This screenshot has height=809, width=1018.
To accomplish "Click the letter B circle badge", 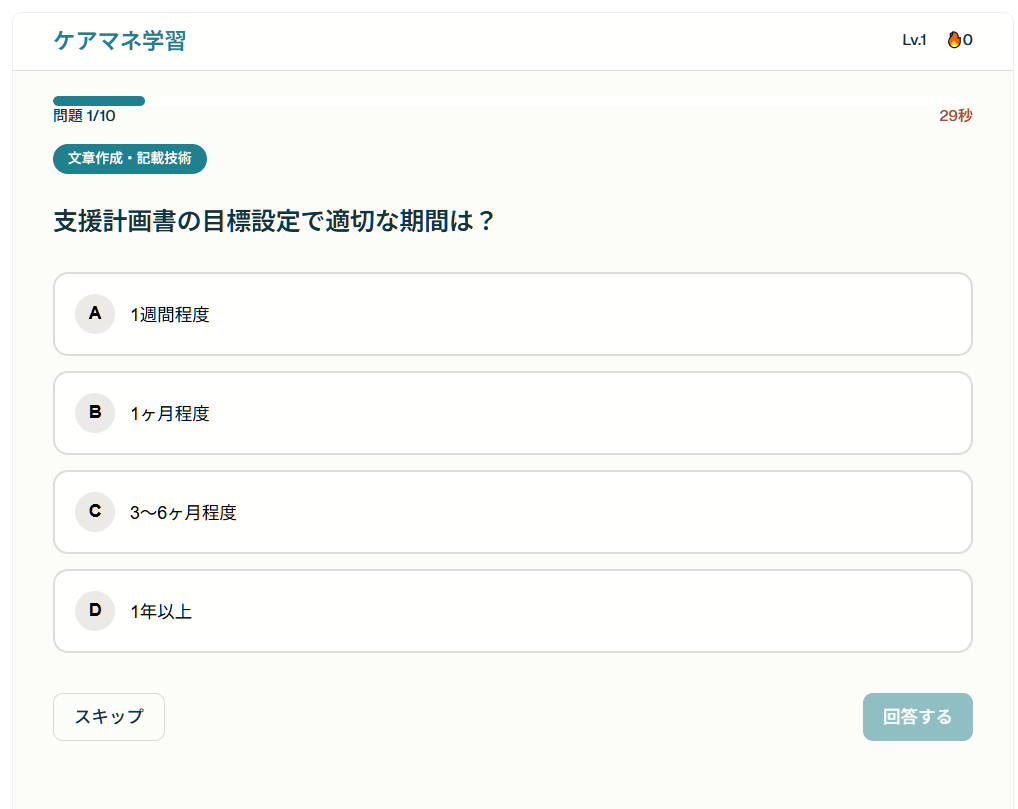I will click(95, 412).
